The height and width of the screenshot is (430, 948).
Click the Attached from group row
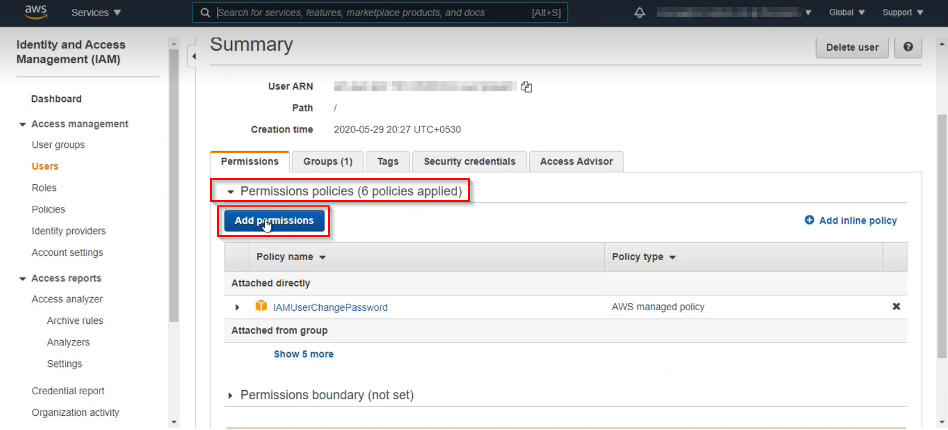coord(565,331)
